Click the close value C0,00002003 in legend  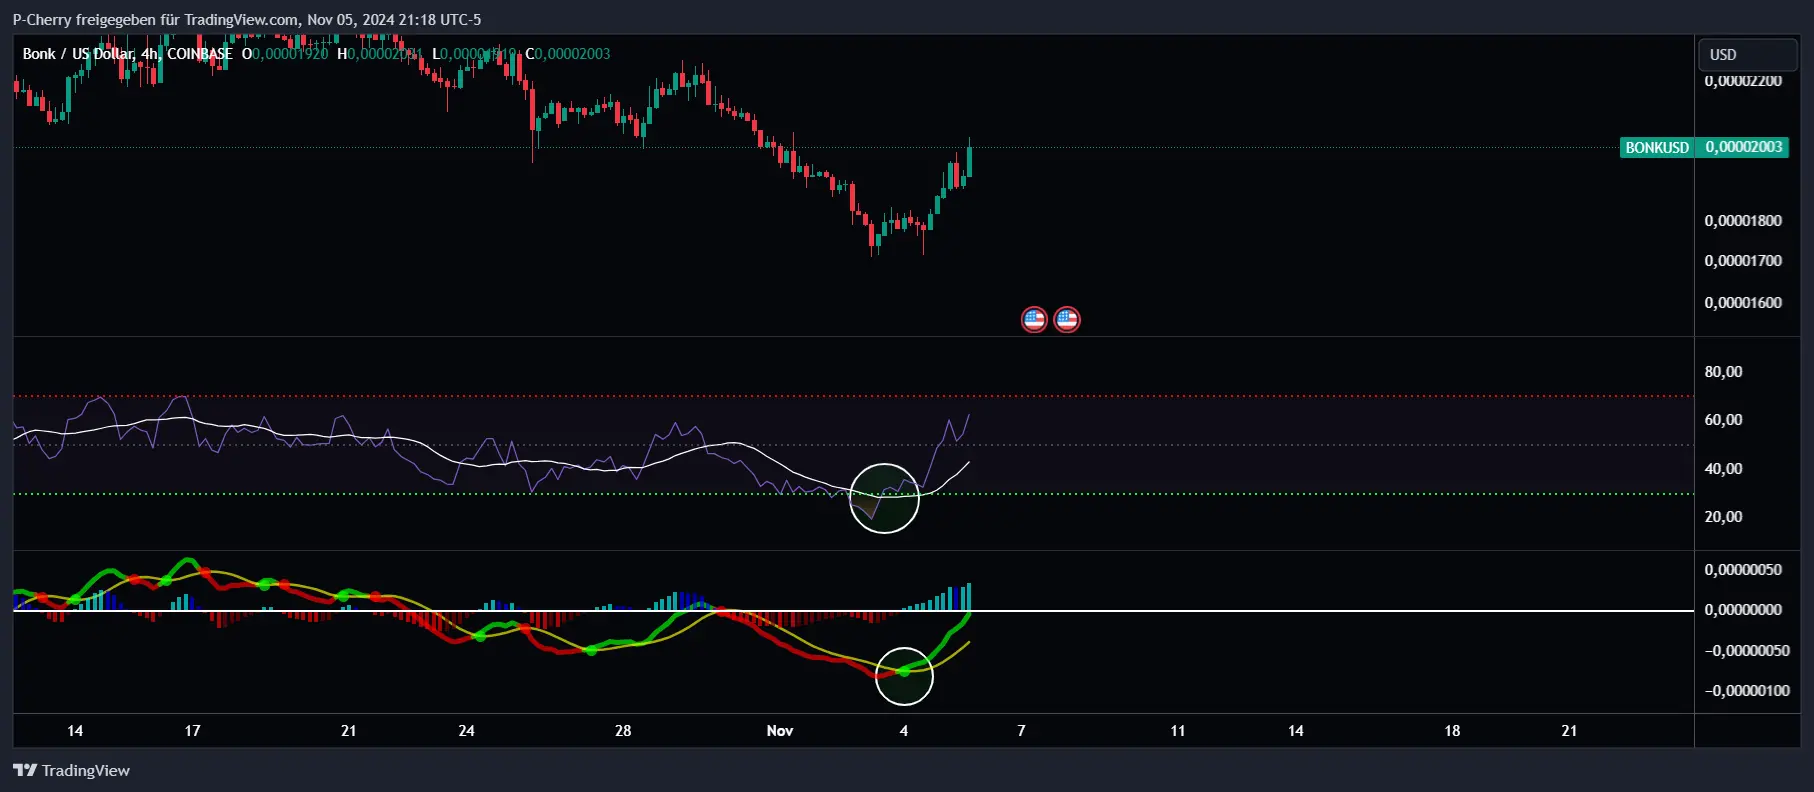568,54
